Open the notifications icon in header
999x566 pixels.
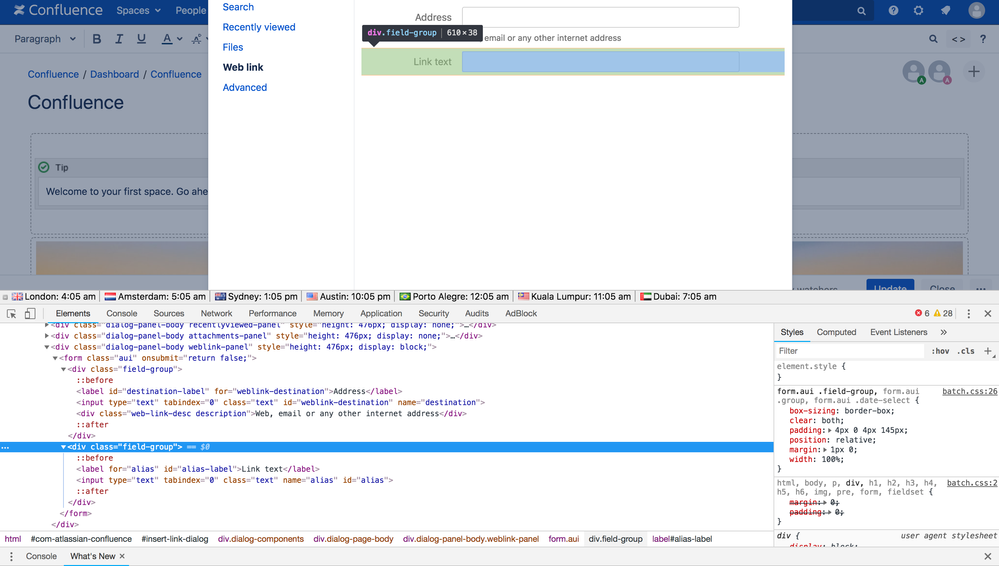tap(945, 10)
